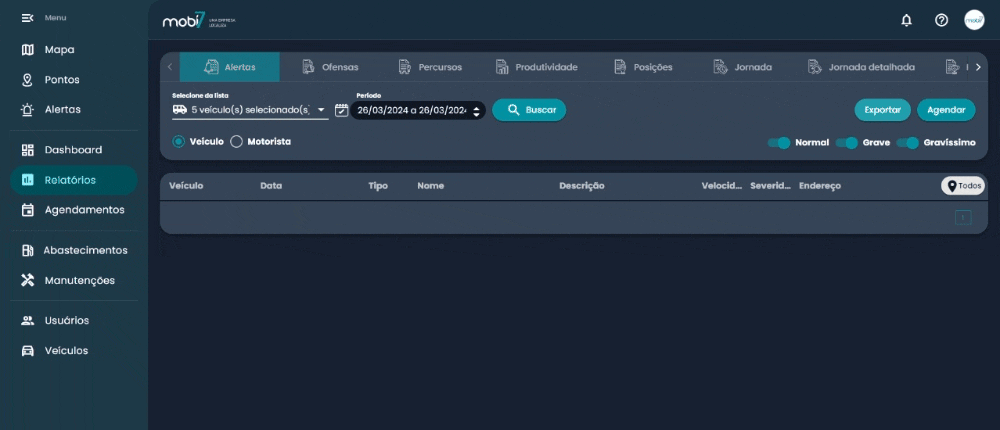Collapse the sidebar using the Menu icon
The image size is (1000, 430).
(x=27, y=19)
